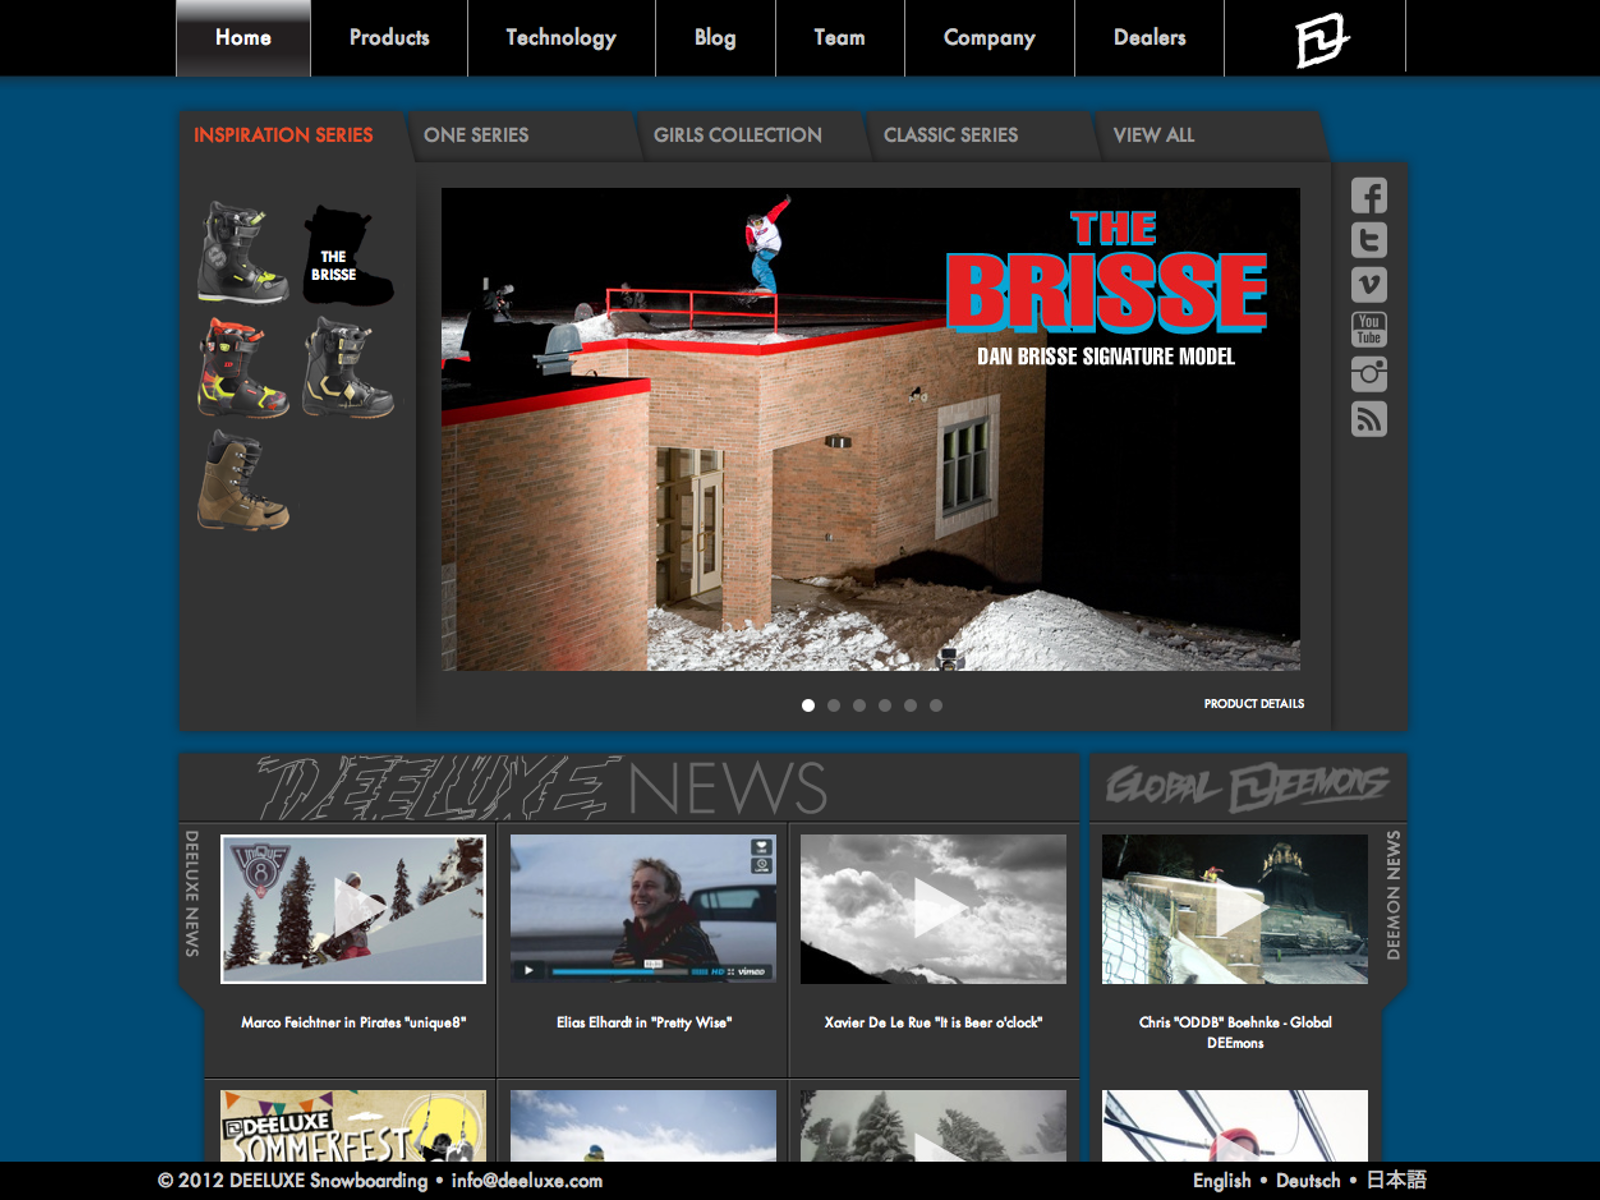The image size is (1600, 1200).
Task: Switch site language to Japanese (日本語)
Action: (x=1396, y=1180)
